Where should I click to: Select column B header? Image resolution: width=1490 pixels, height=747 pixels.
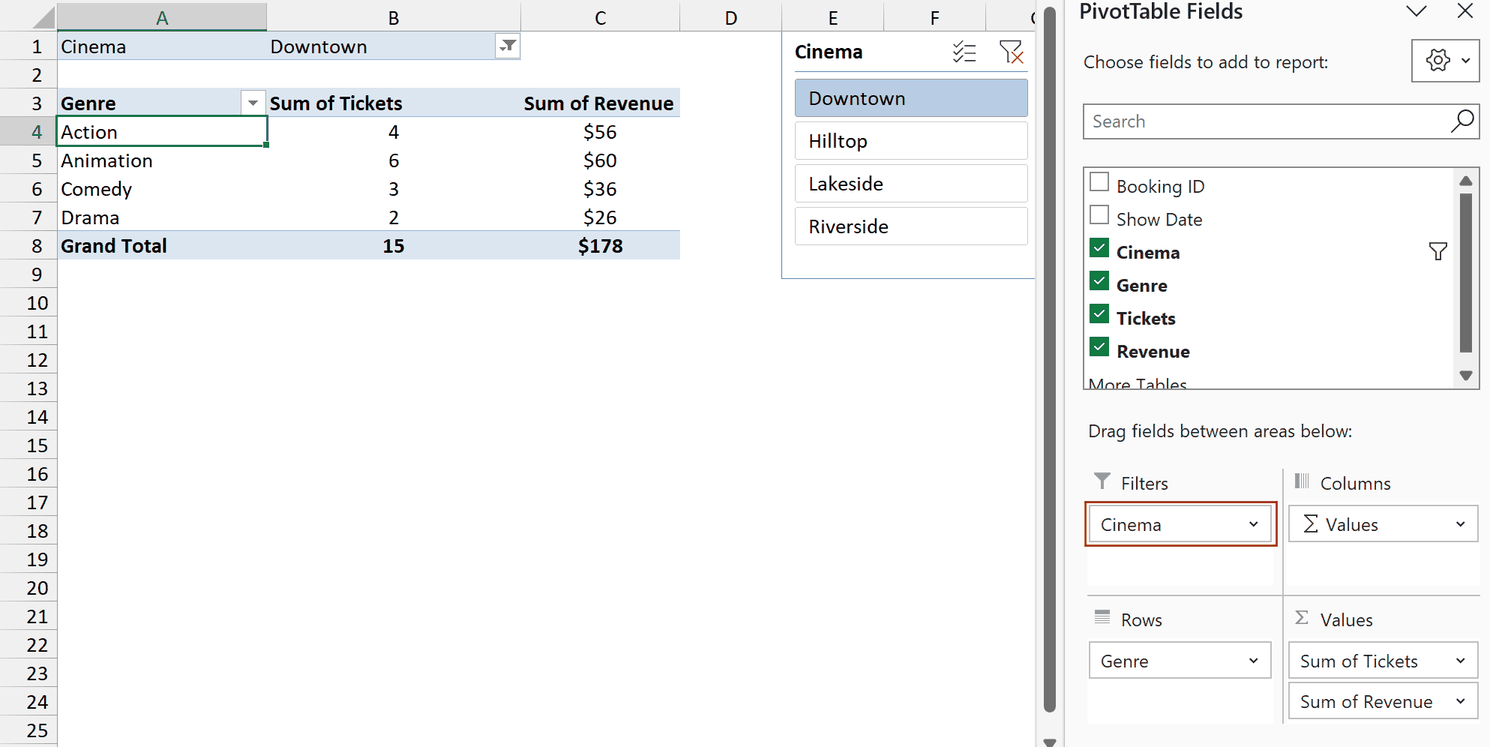[394, 17]
